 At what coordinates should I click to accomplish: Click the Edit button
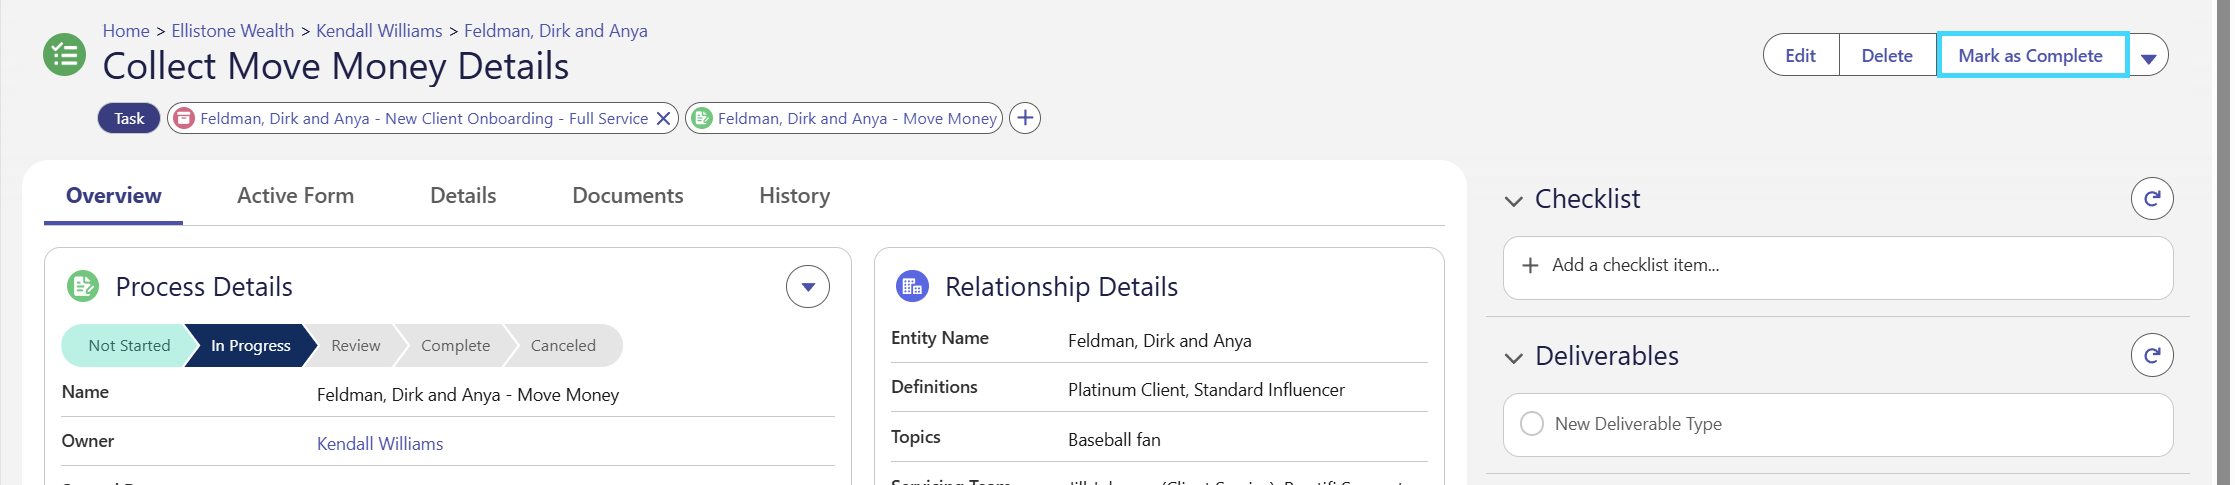(1801, 55)
